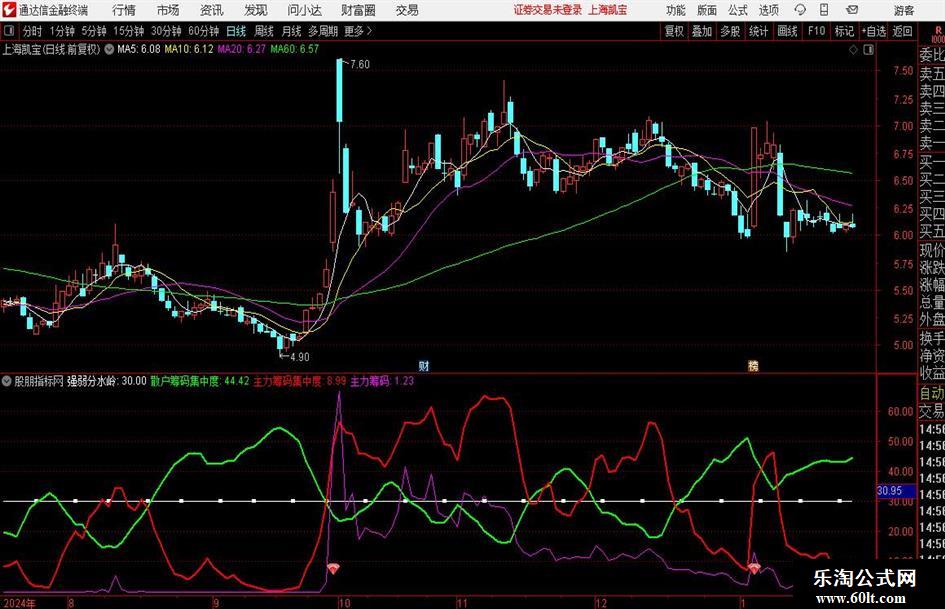Open the 版面 menu
The height and width of the screenshot is (609, 945).
(x=706, y=10)
